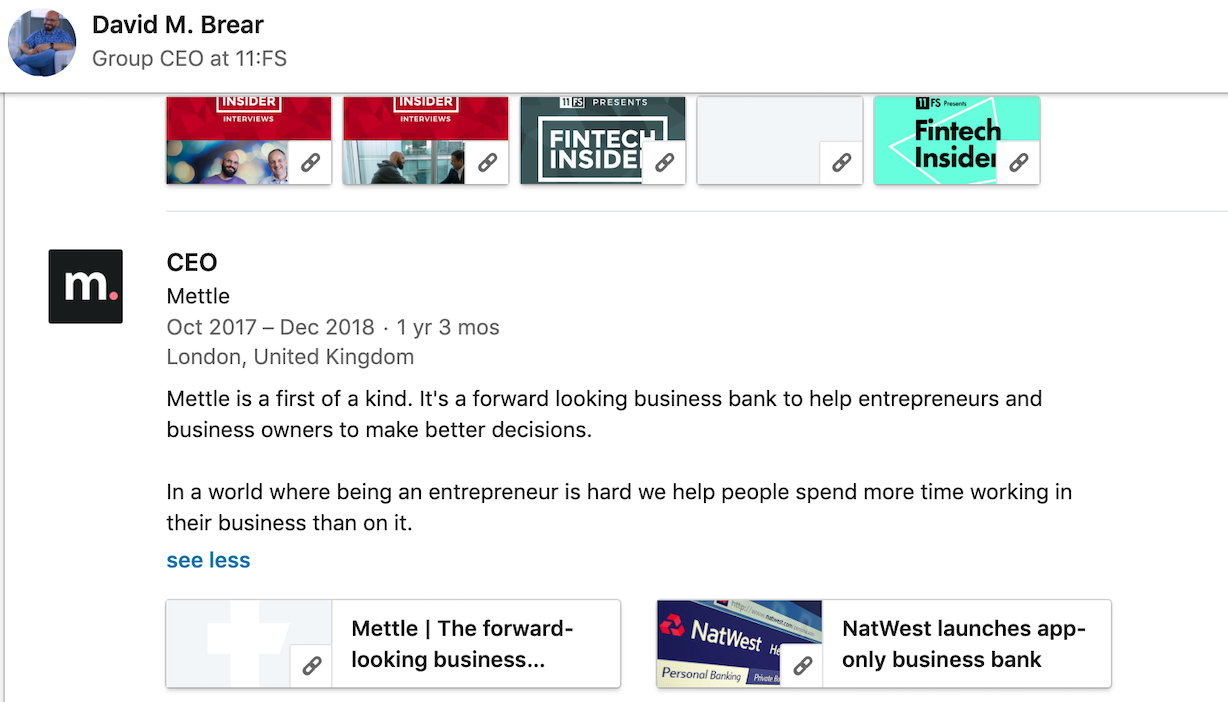Click link icon on second Insider Interviews thumbnail

point(487,163)
